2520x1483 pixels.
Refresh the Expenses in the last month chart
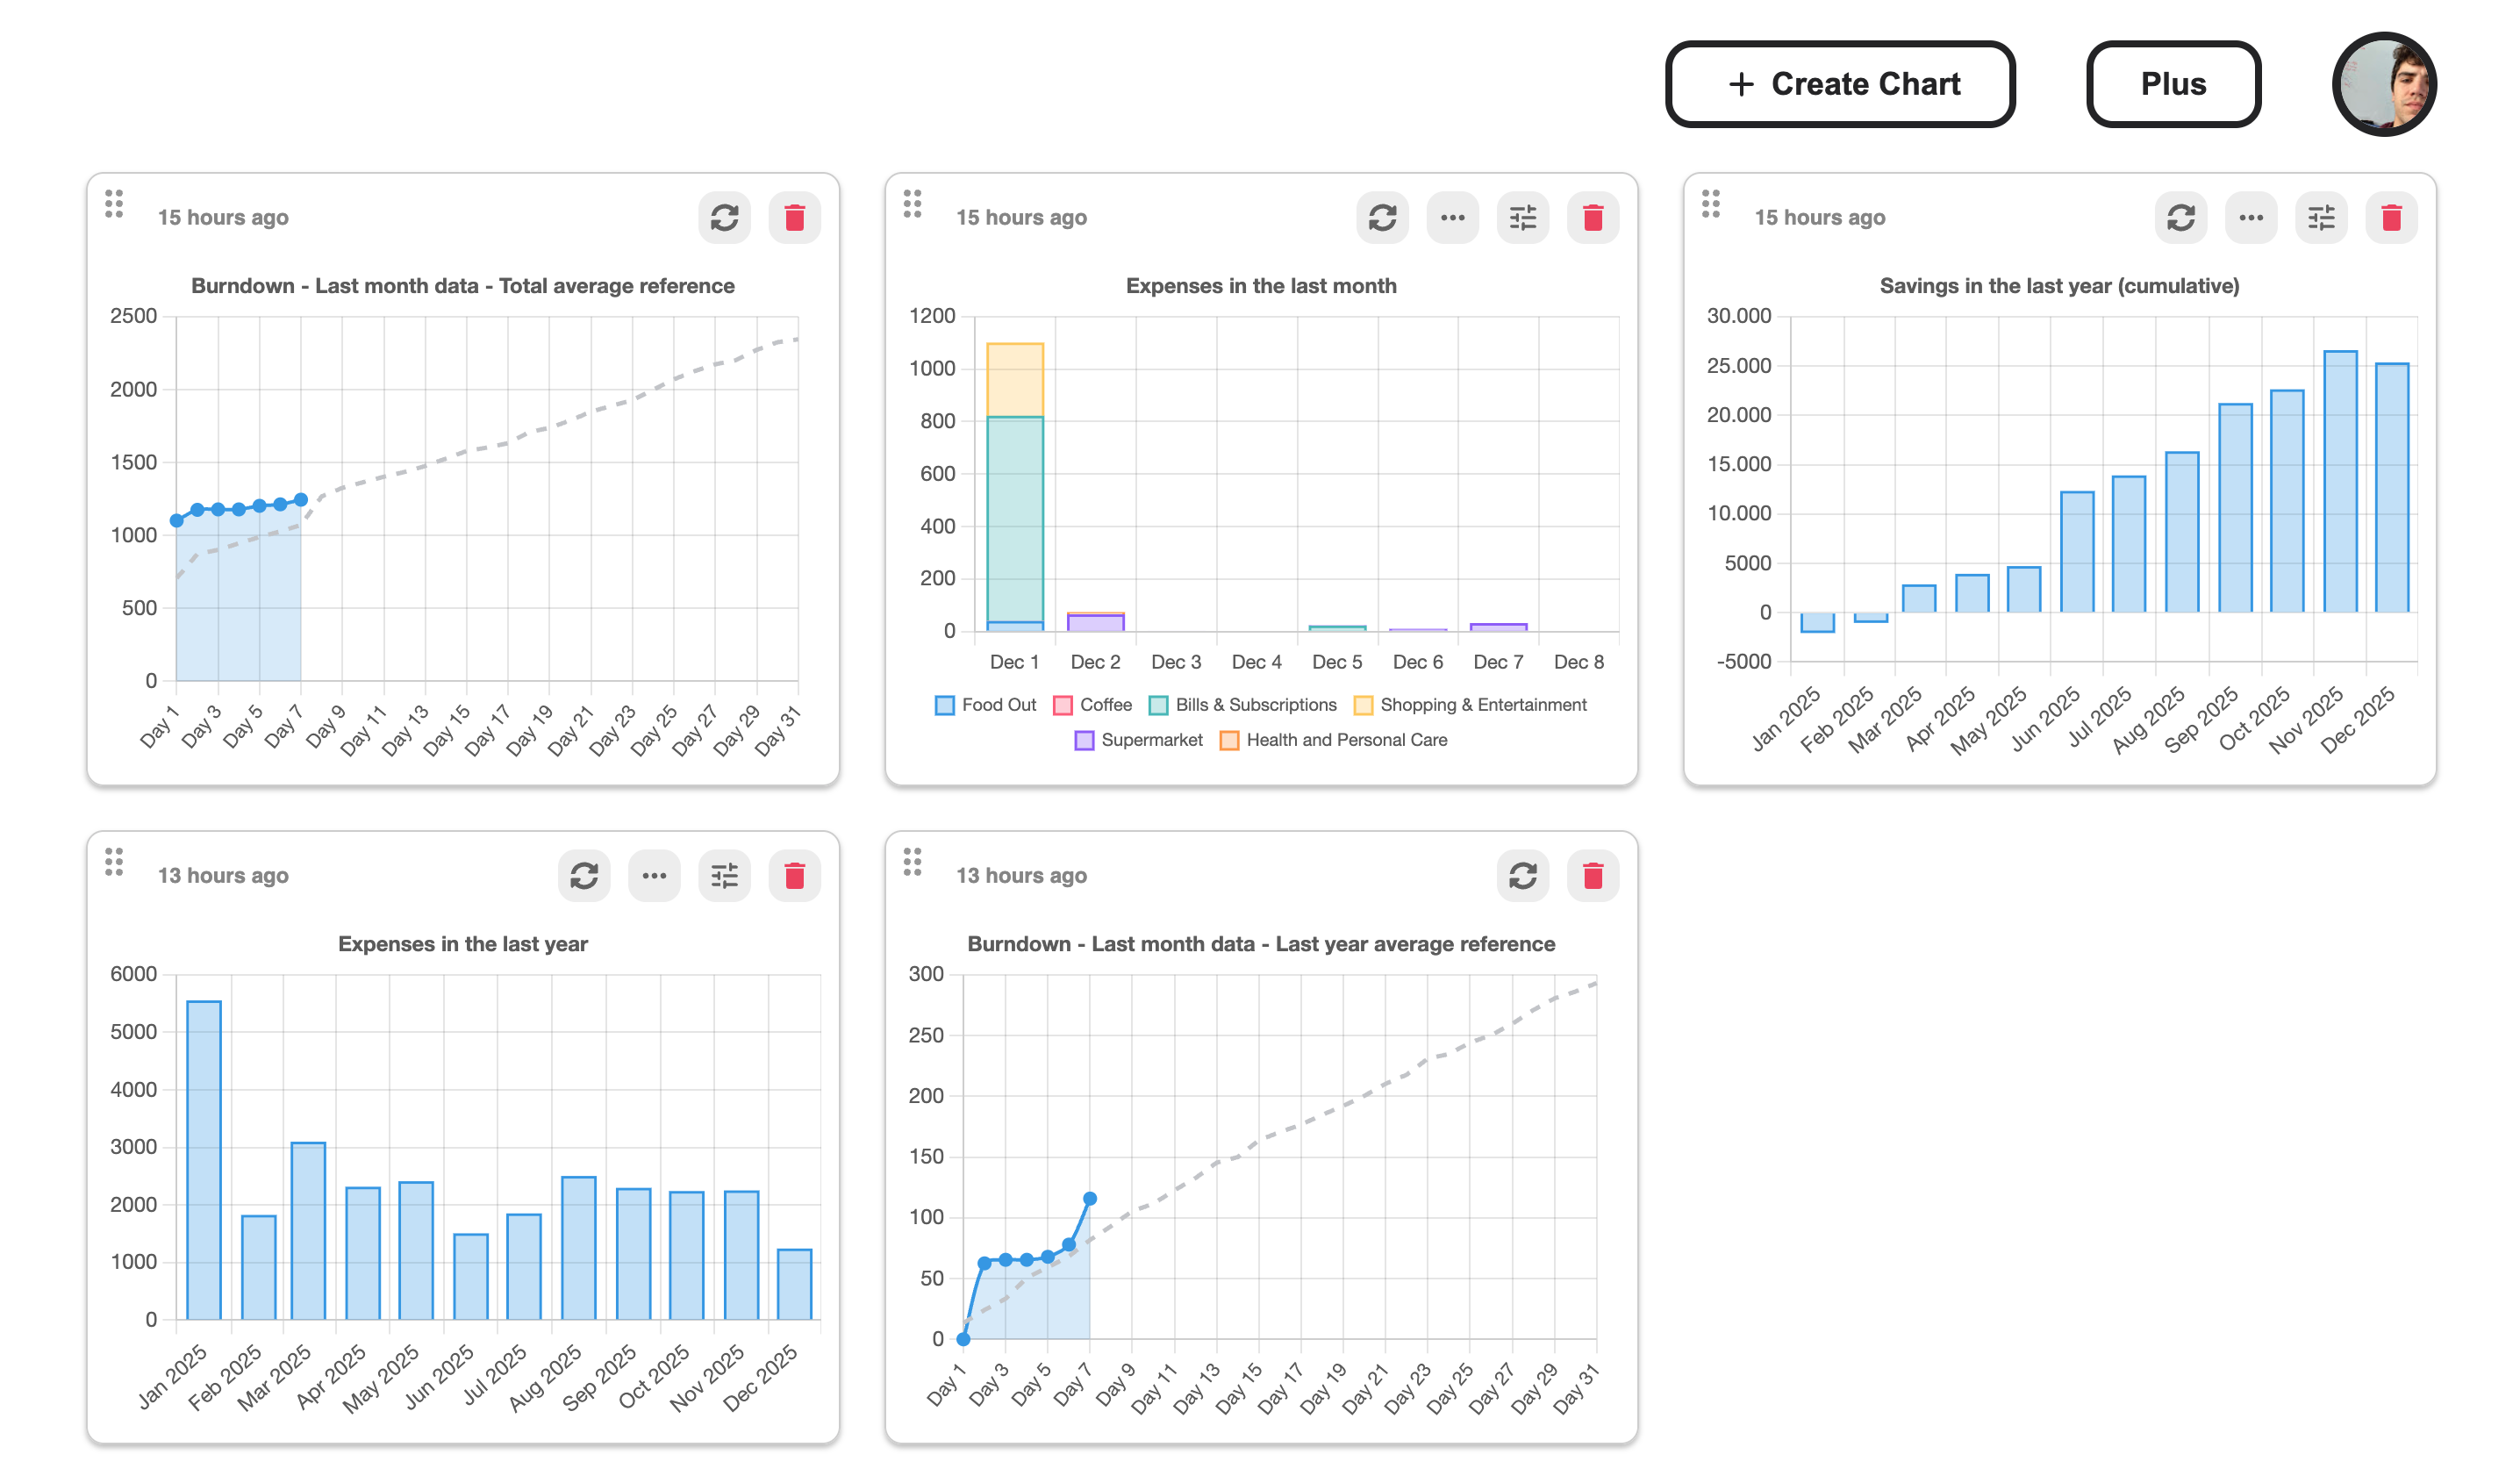[x=1383, y=217]
